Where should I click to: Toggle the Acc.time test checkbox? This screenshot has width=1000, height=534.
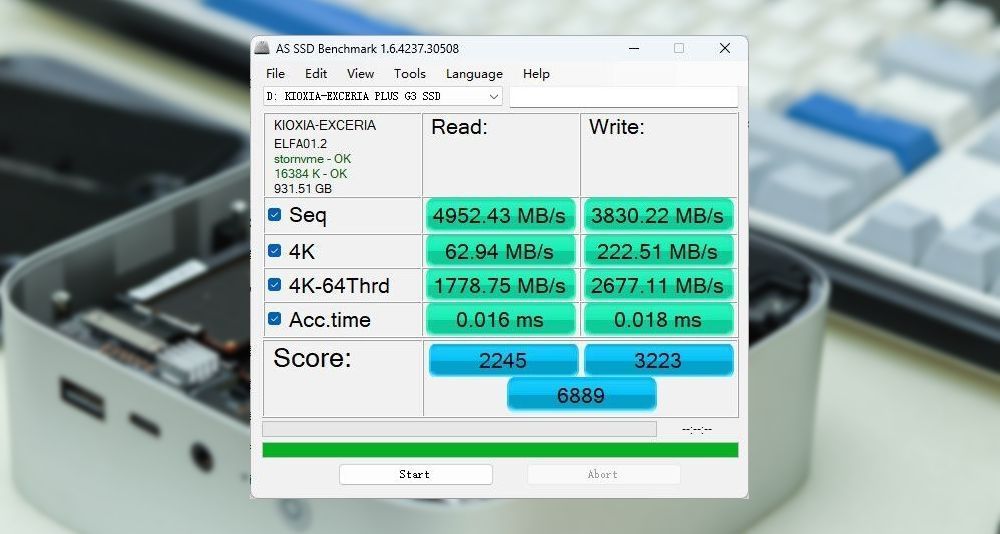tap(274, 320)
